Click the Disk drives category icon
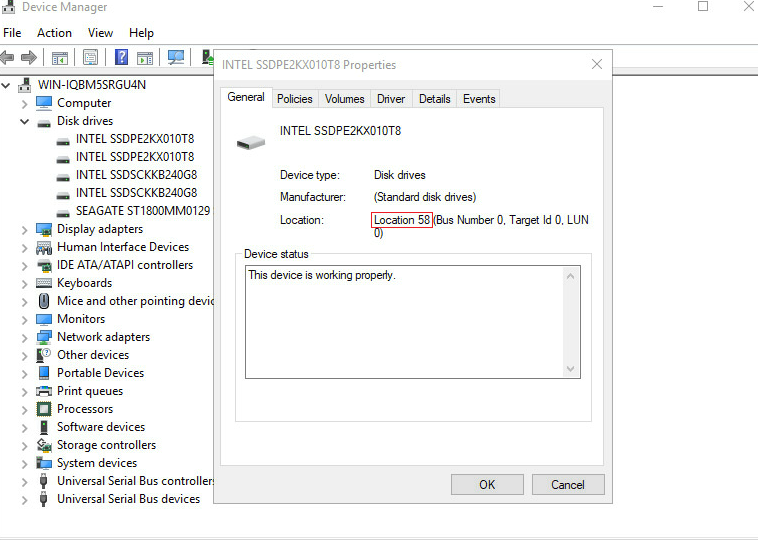758x540 pixels. point(44,122)
